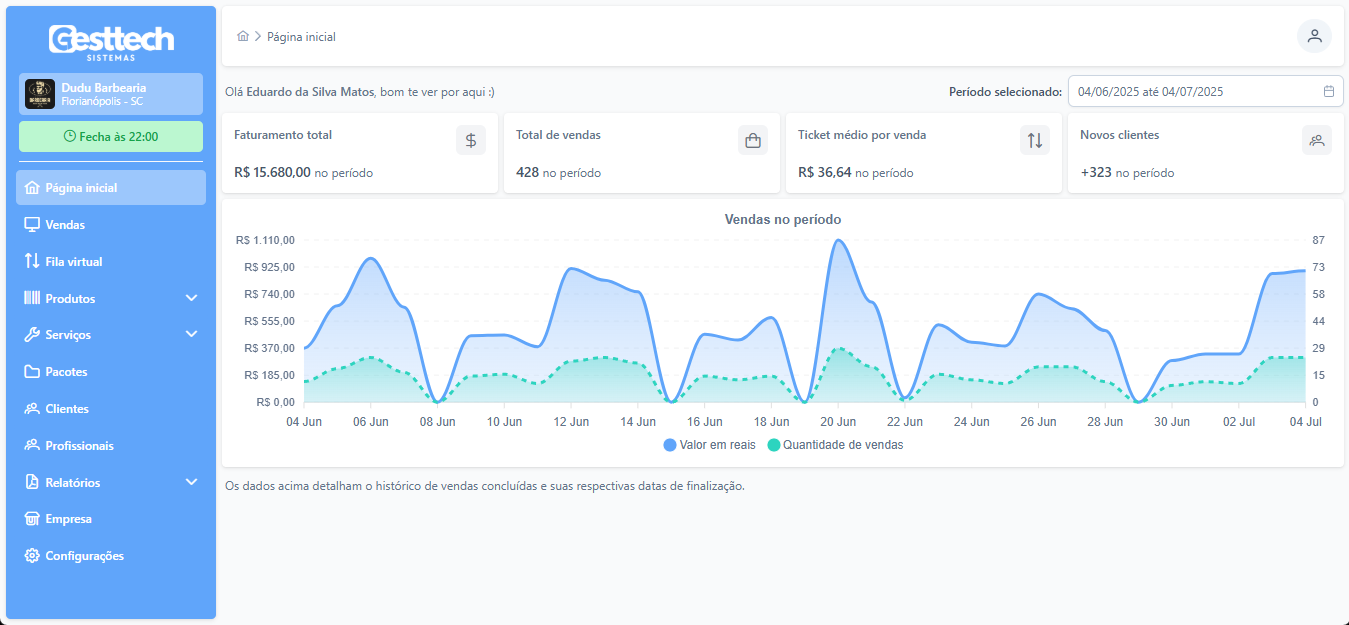The width and height of the screenshot is (1349, 625).
Task: Click the user profile avatar icon
Action: (1314, 36)
